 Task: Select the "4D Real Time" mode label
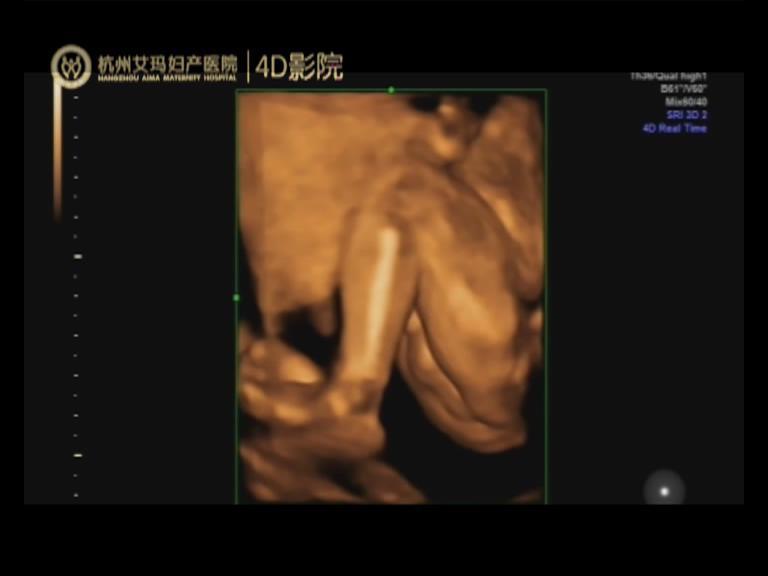pos(674,129)
